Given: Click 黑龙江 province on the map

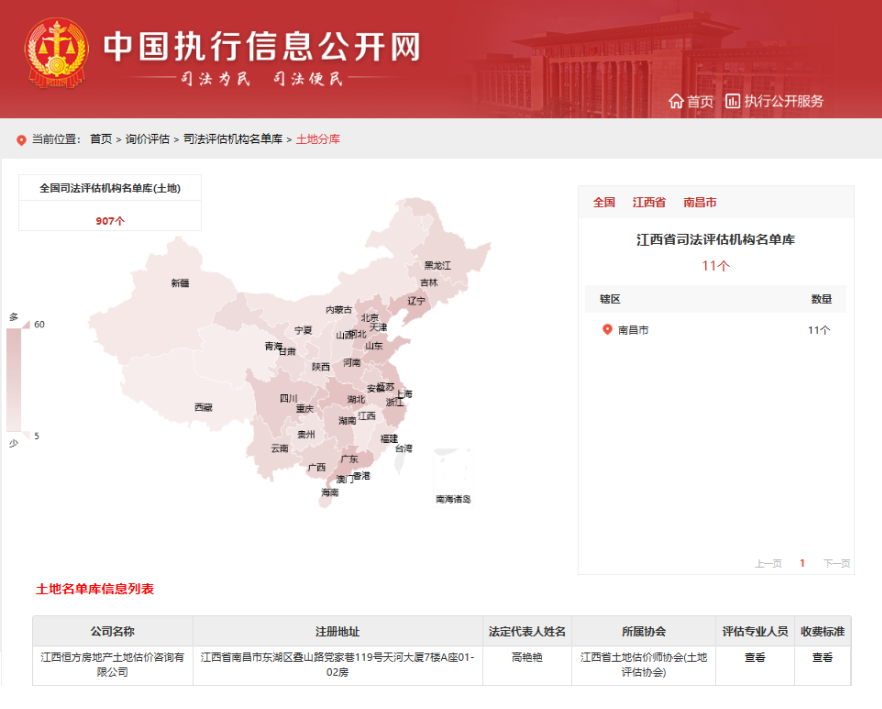Looking at the screenshot, I should [438, 266].
